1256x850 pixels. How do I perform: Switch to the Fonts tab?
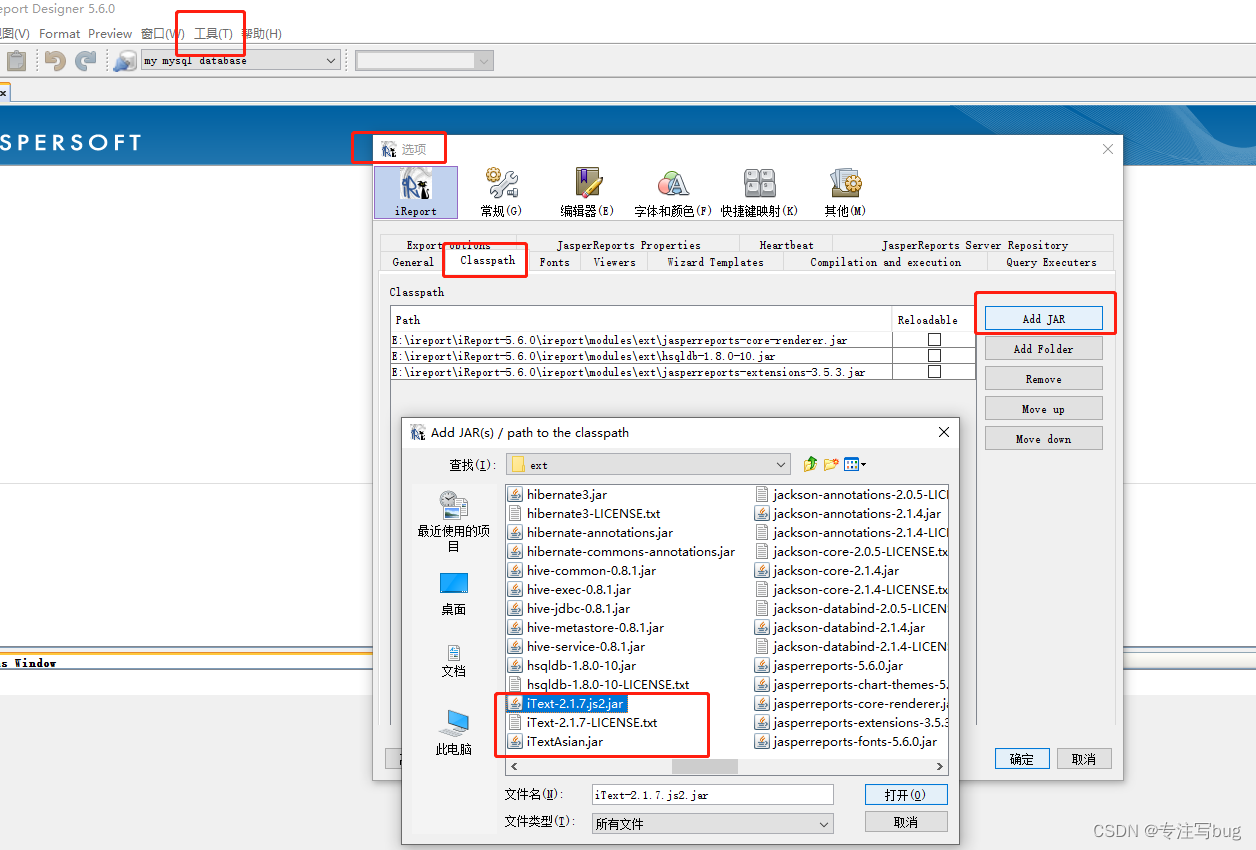click(x=554, y=261)
